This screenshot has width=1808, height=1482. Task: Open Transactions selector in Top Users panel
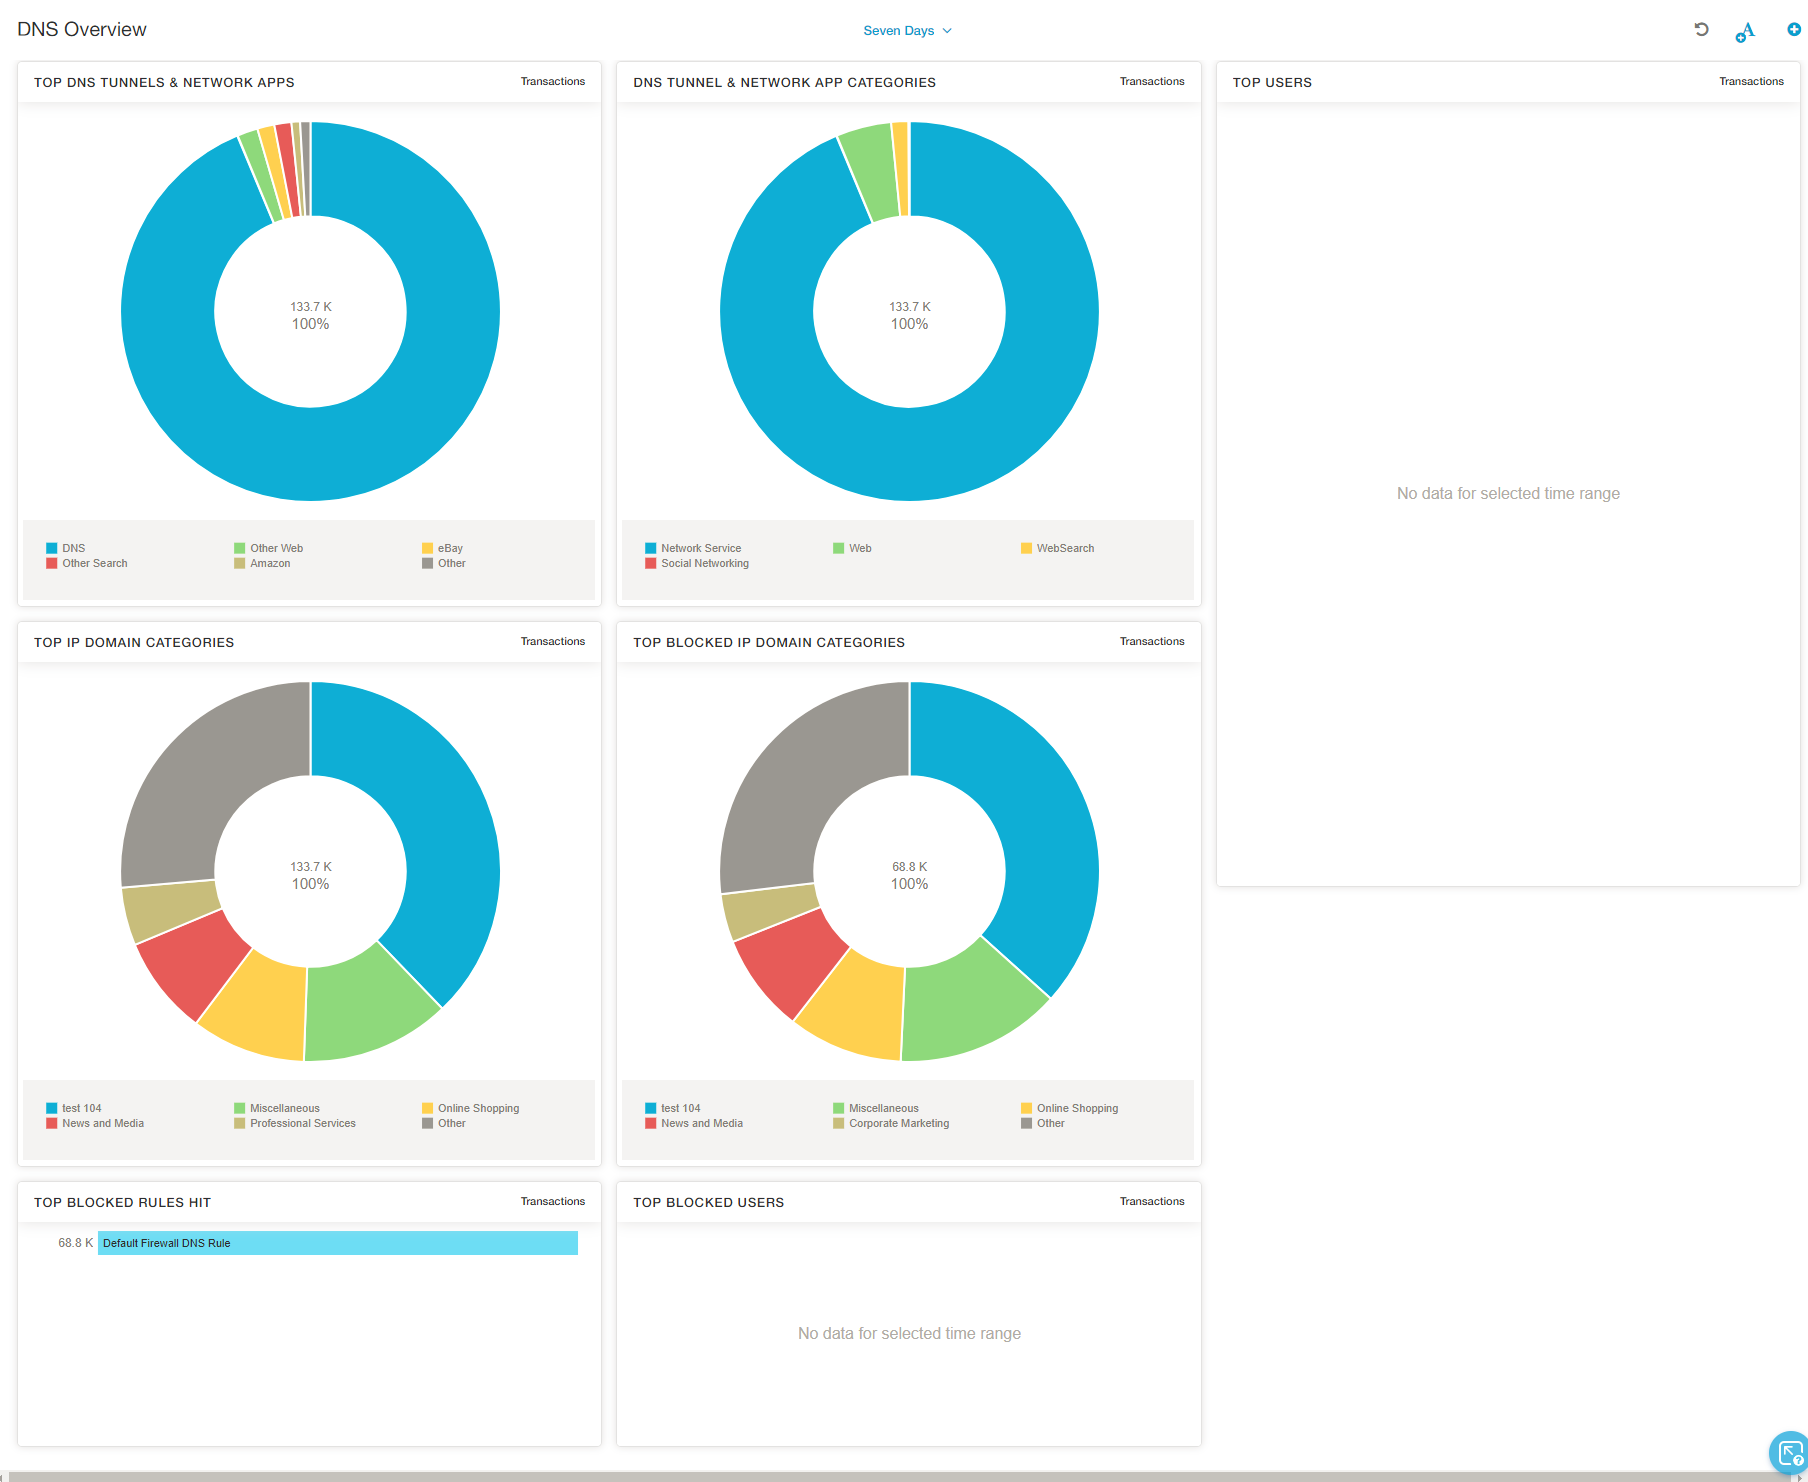click(x=1750, y=82)
